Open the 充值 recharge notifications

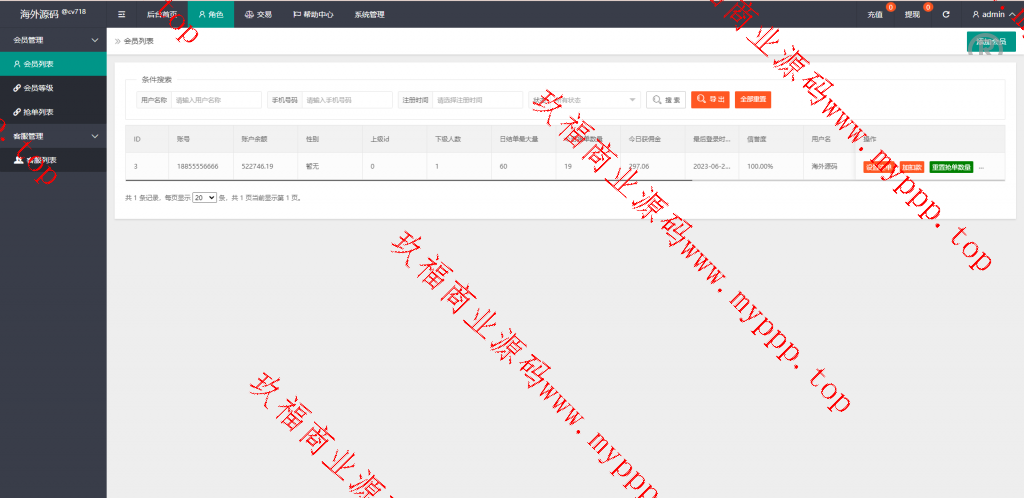tap(875, 15)
